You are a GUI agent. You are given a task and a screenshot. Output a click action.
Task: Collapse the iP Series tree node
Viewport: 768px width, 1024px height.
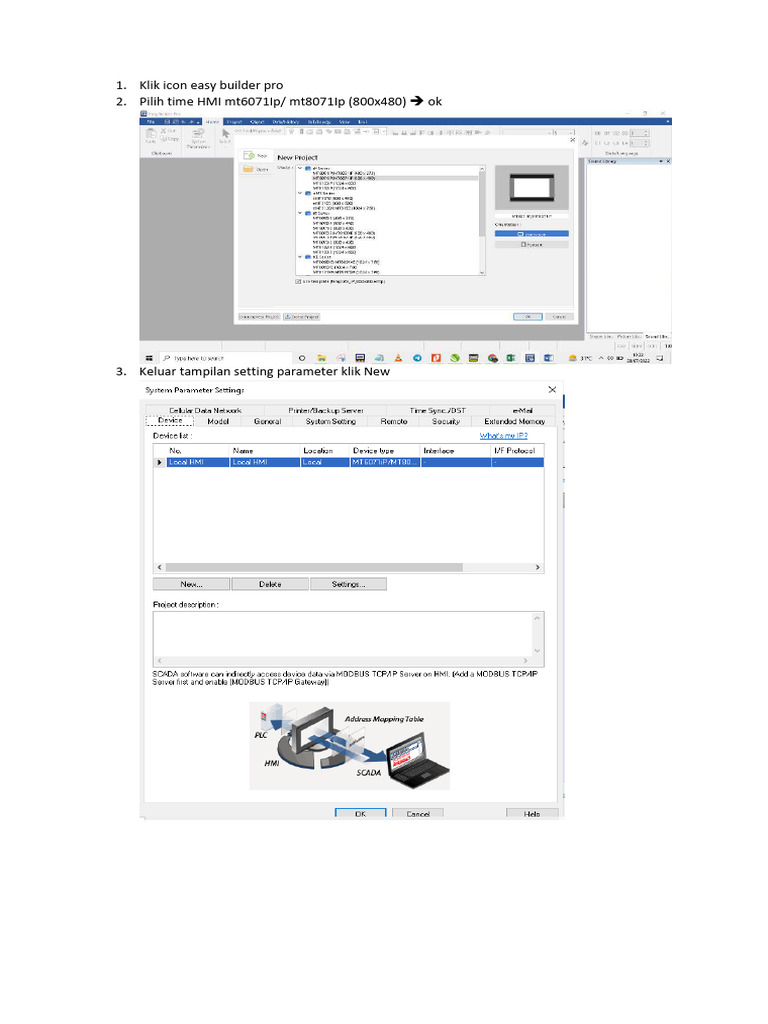(x=300, y=168)
